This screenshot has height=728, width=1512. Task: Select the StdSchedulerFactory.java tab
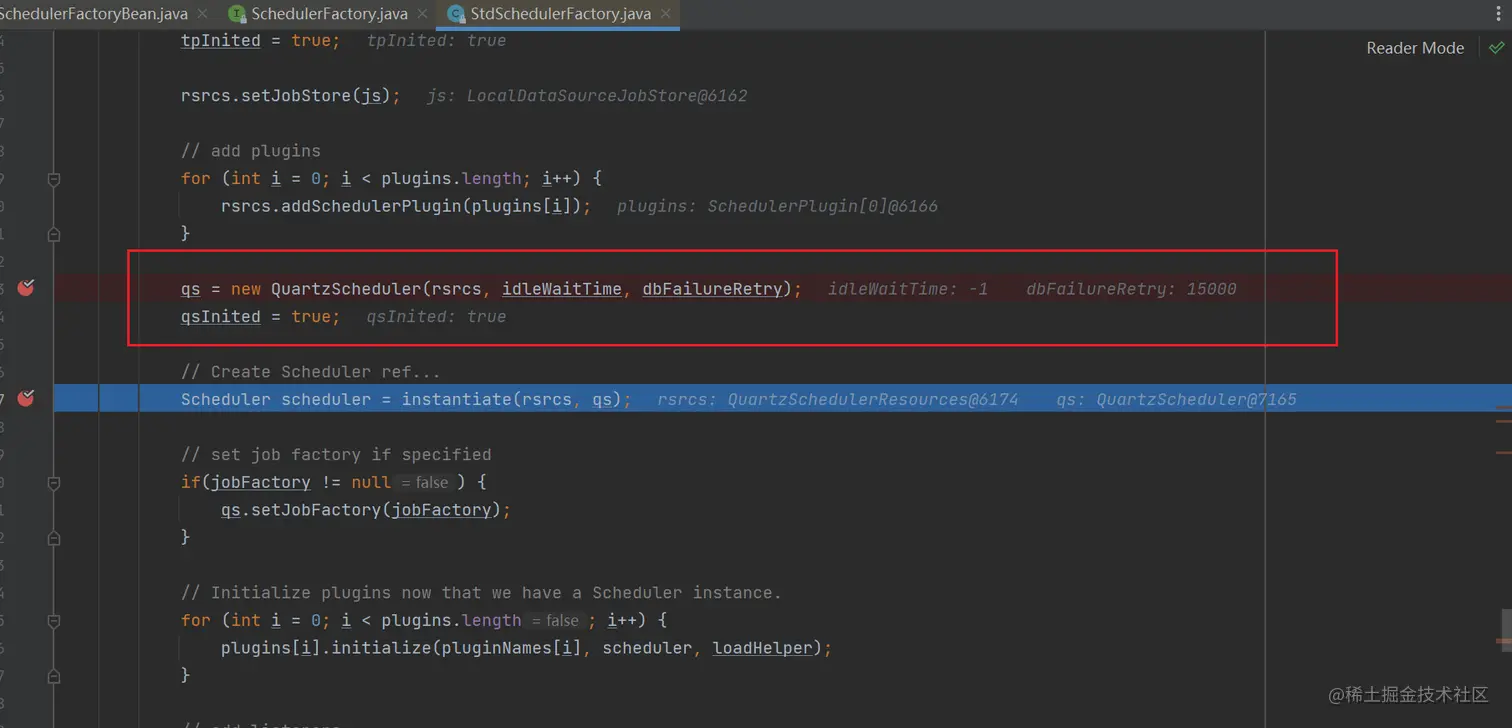[560, 14]
